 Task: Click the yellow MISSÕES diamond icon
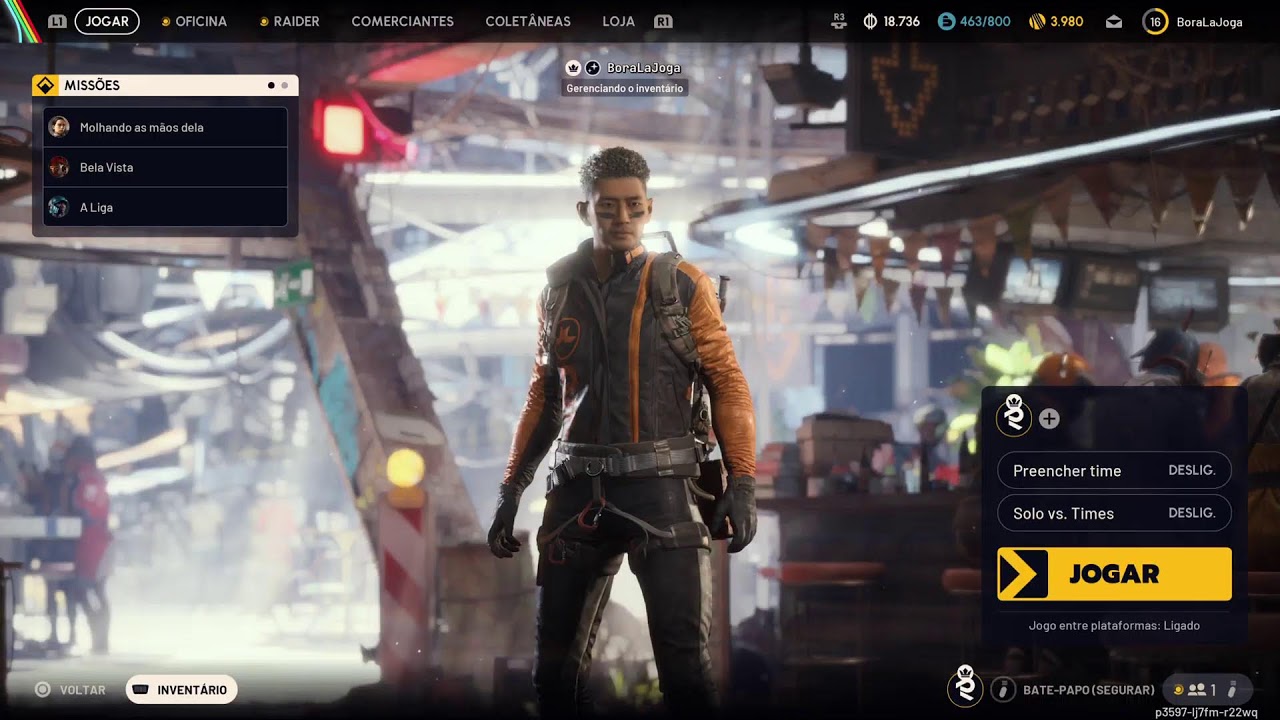point(44,85)
